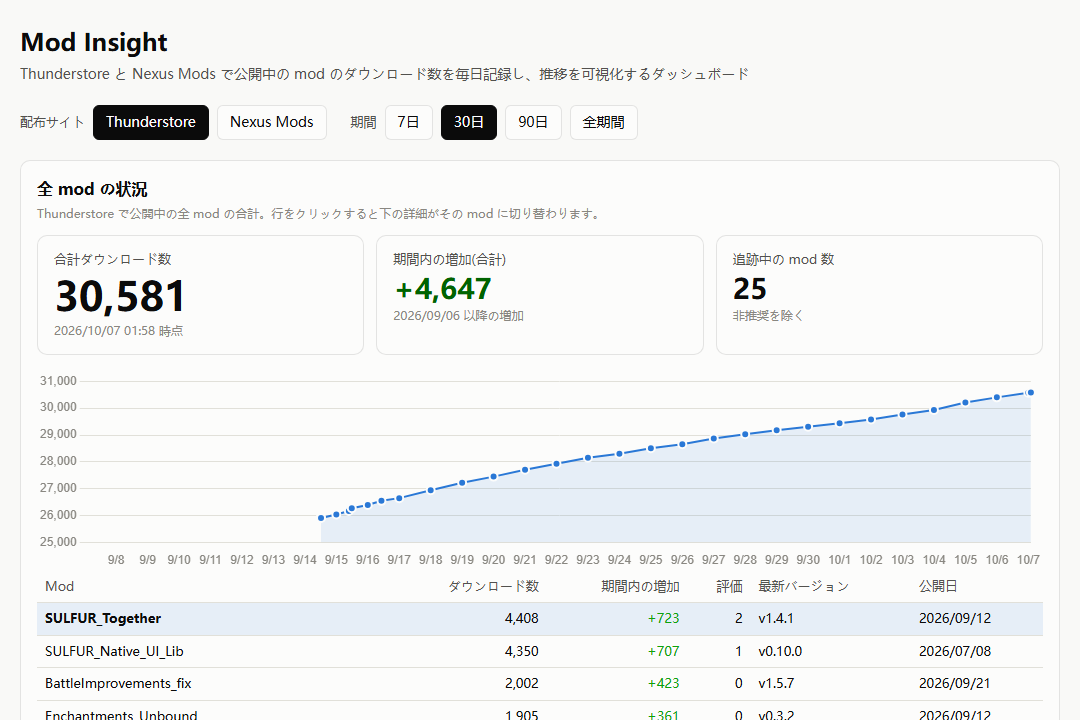The height and width of the screenshot is (720, 1080).
Task: Click the +423 increase cell
Action: pos(663,683)
